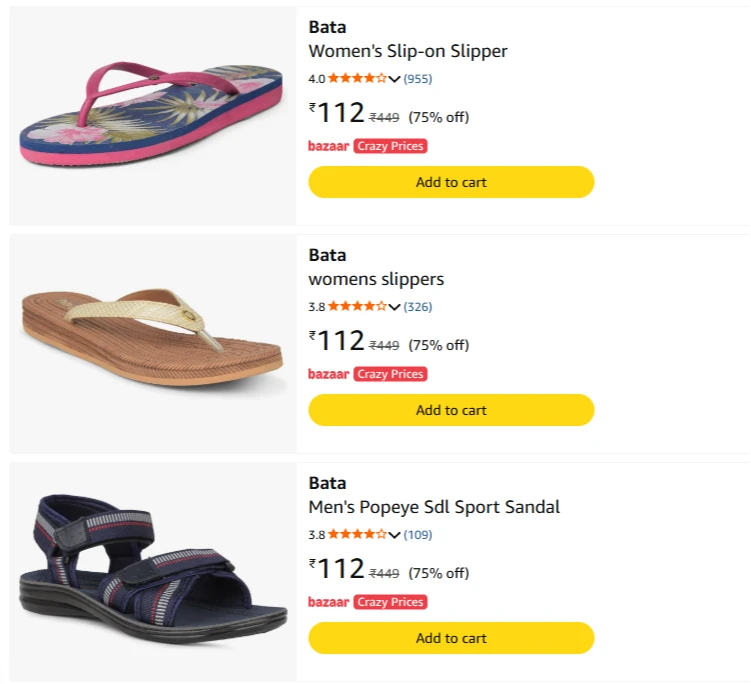Expand rating chevron for Women's Slip-on Slipper
Screen dimensions: 751x684
[x=394, y=79]
